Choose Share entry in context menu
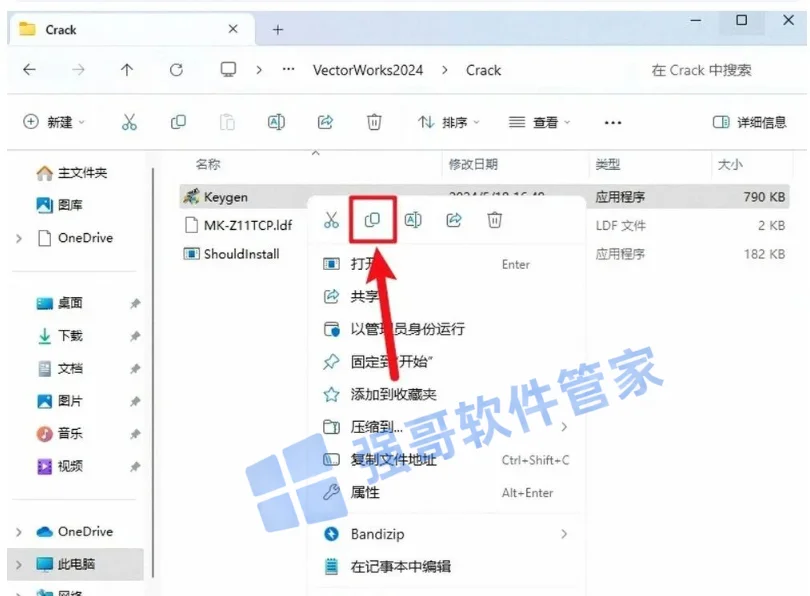 pos(447,296)
